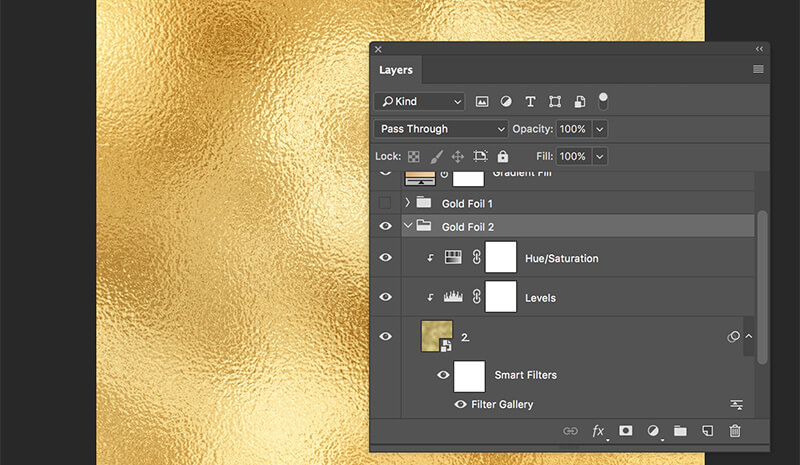Toggle Filter Gallery visibility eye
Image resolution: width=800 pixels, height=465 pixels.
click(x=461, y=405)
